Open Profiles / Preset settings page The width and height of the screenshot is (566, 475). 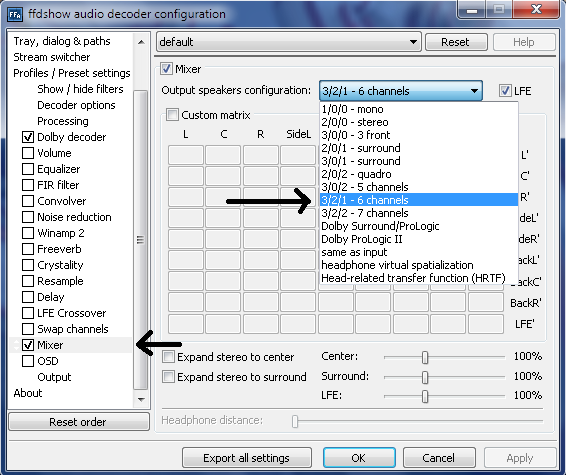click(x=72, y=73)
